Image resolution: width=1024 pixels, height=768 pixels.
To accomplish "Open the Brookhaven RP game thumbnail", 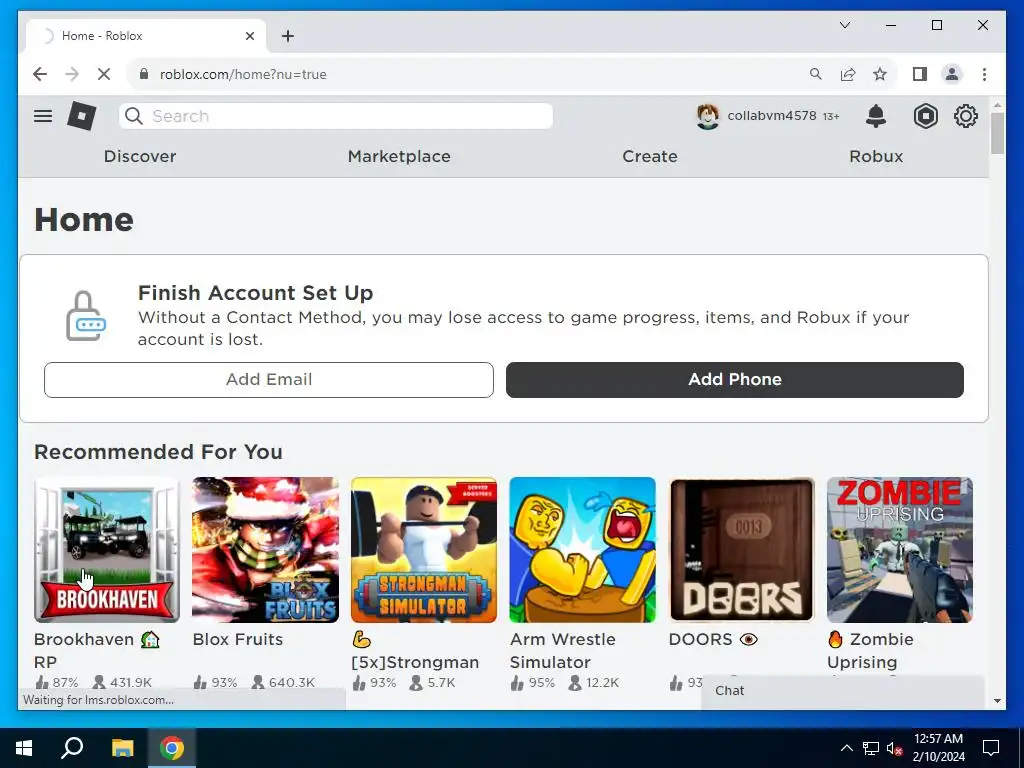I will coord(106,550).
